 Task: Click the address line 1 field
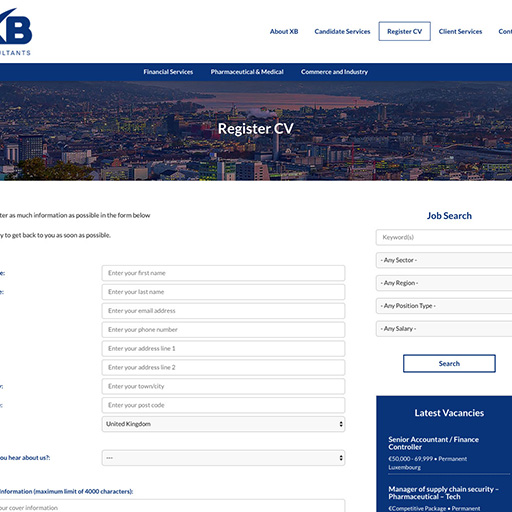click(223, 348)
